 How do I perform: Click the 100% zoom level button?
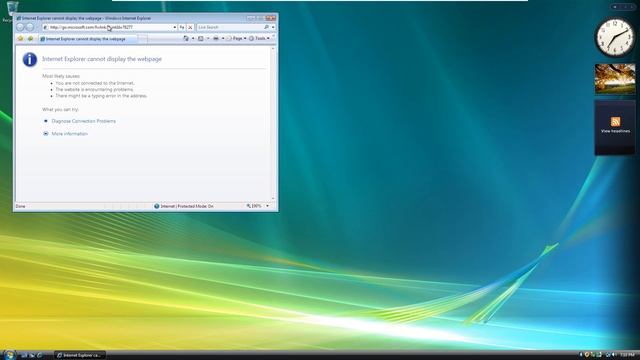click(x=254, y=206)
